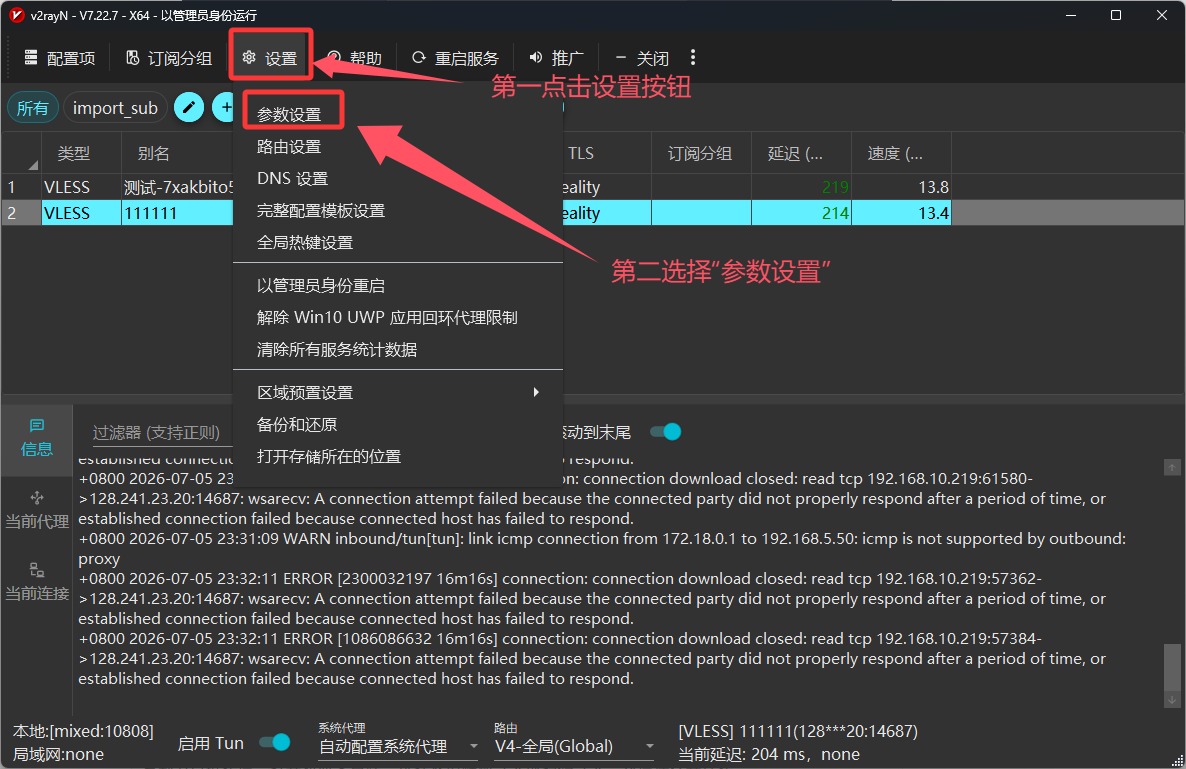Image resolution: width=1186 pixels, height=769 pixels.
Task: Choose 备份和还原 from the menu
Action: click(x=296, y=424)
